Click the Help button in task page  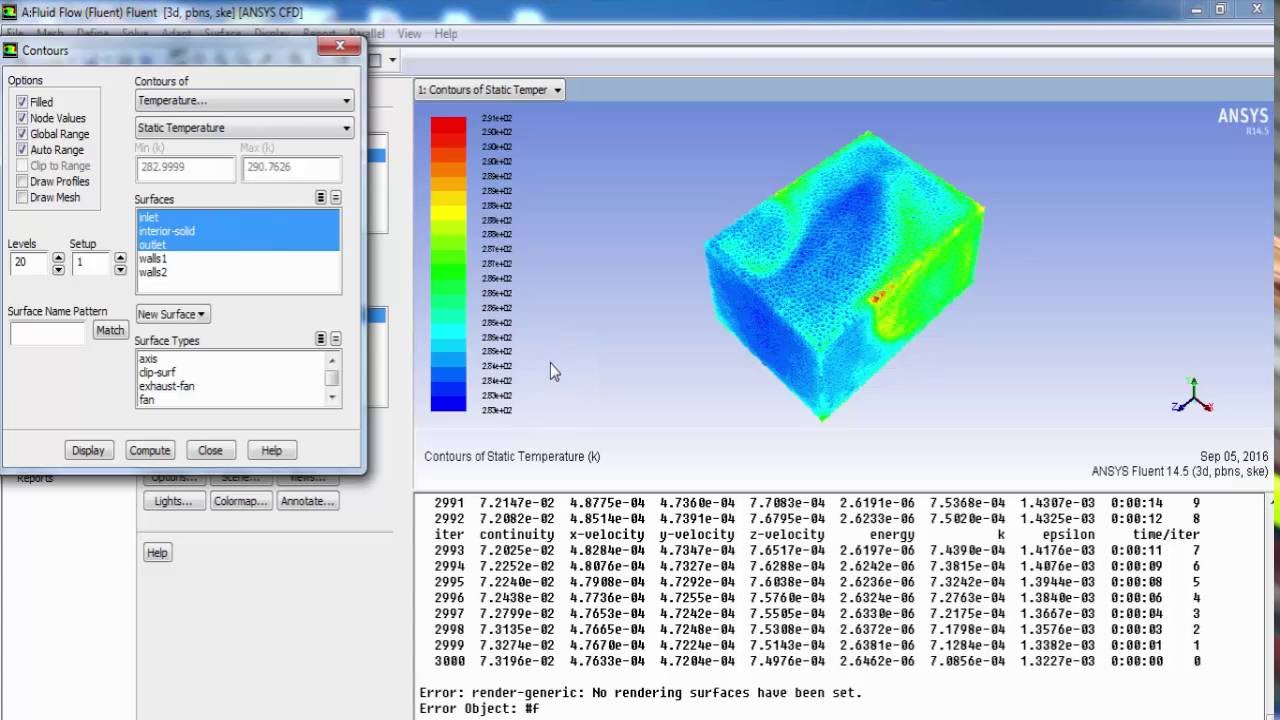point(157,552)
